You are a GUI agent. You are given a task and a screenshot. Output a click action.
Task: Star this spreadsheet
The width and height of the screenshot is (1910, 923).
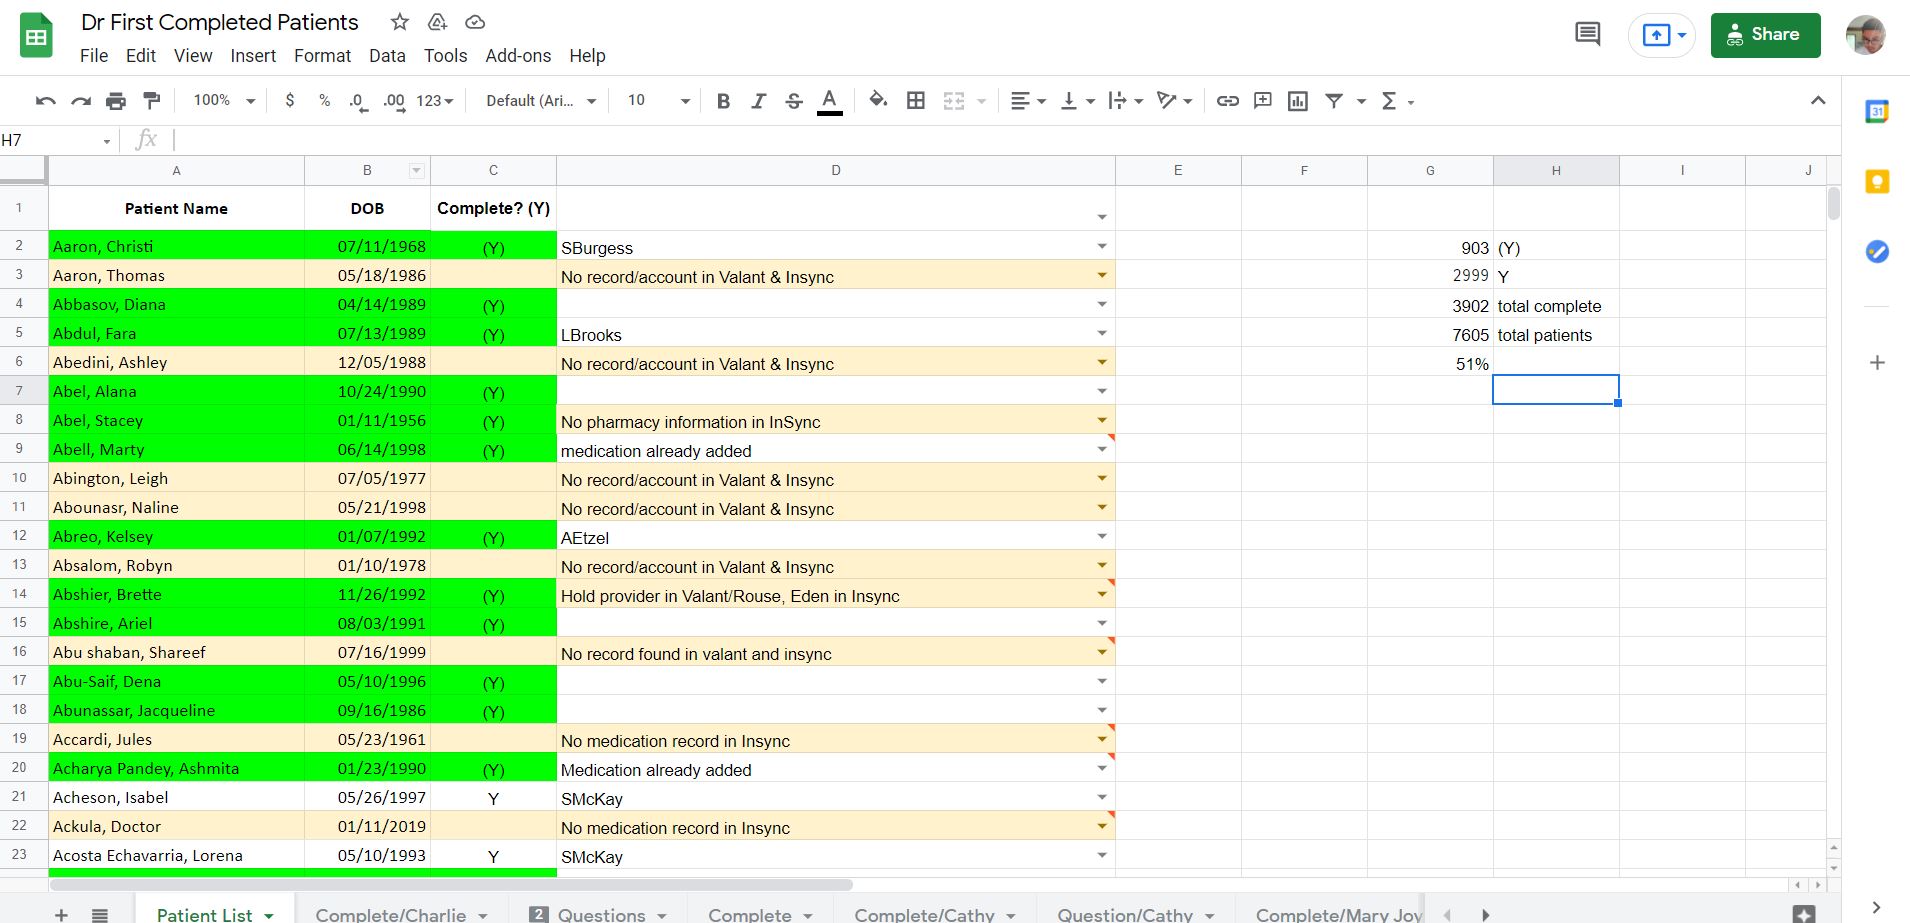400,22
